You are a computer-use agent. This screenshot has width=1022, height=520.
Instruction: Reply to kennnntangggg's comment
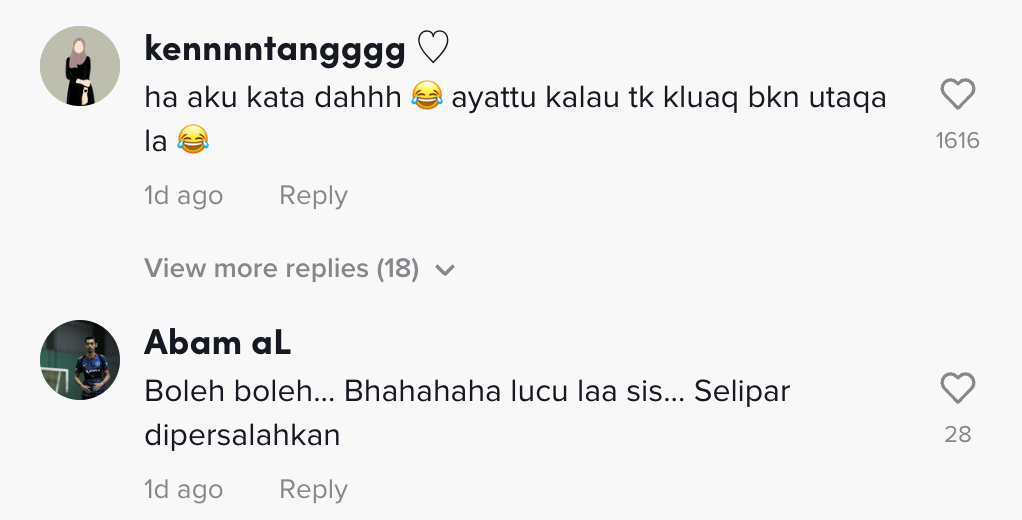click(x=313, y=196)
